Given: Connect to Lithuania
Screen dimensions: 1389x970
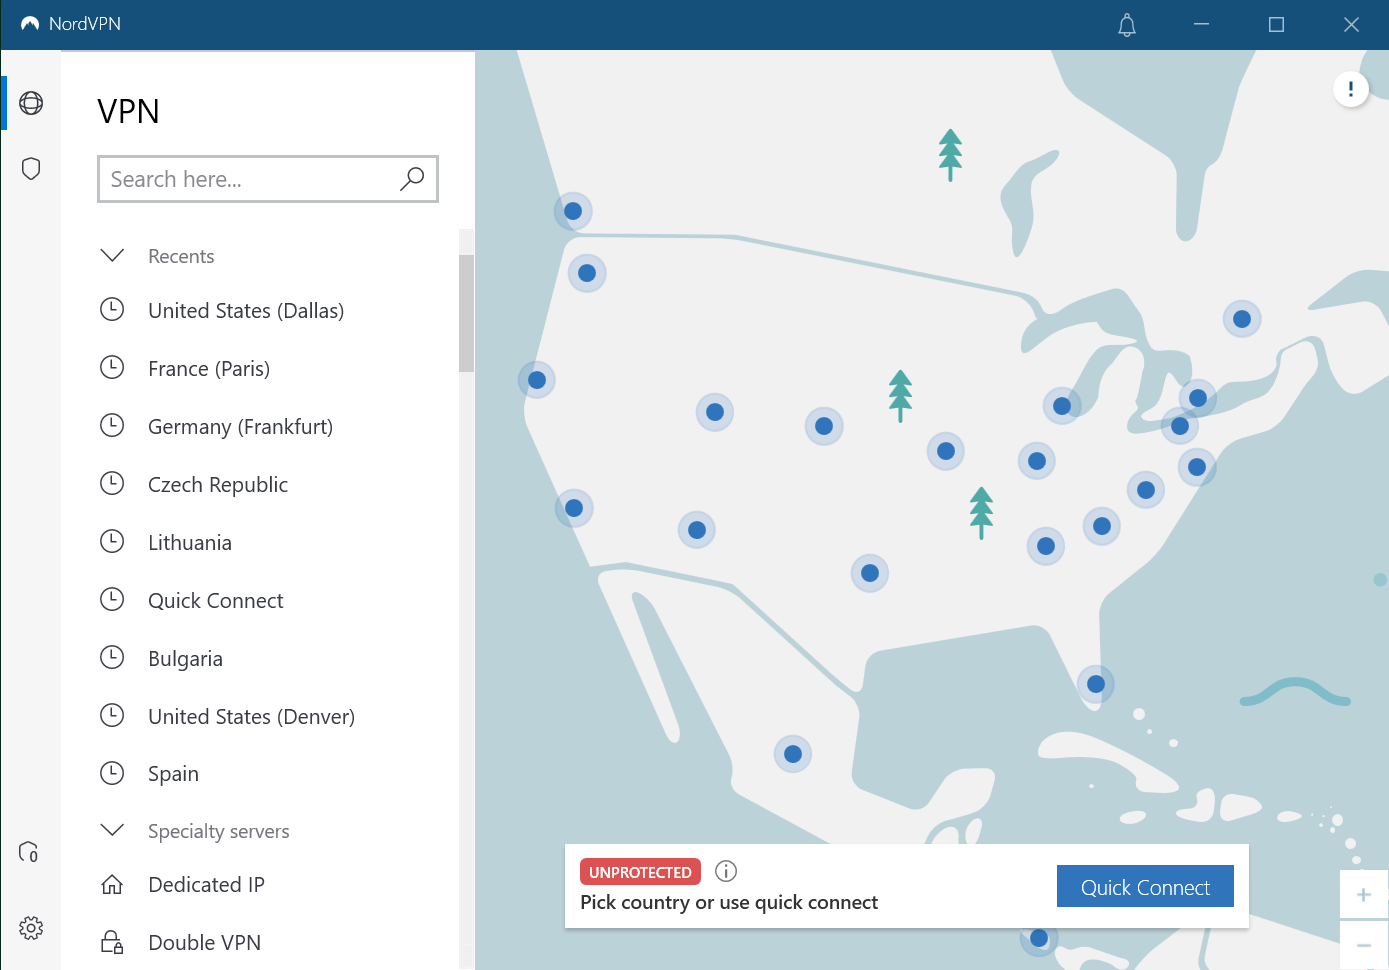Looking at the screenshot, I should pyautogui.click(x=190, y=543).
